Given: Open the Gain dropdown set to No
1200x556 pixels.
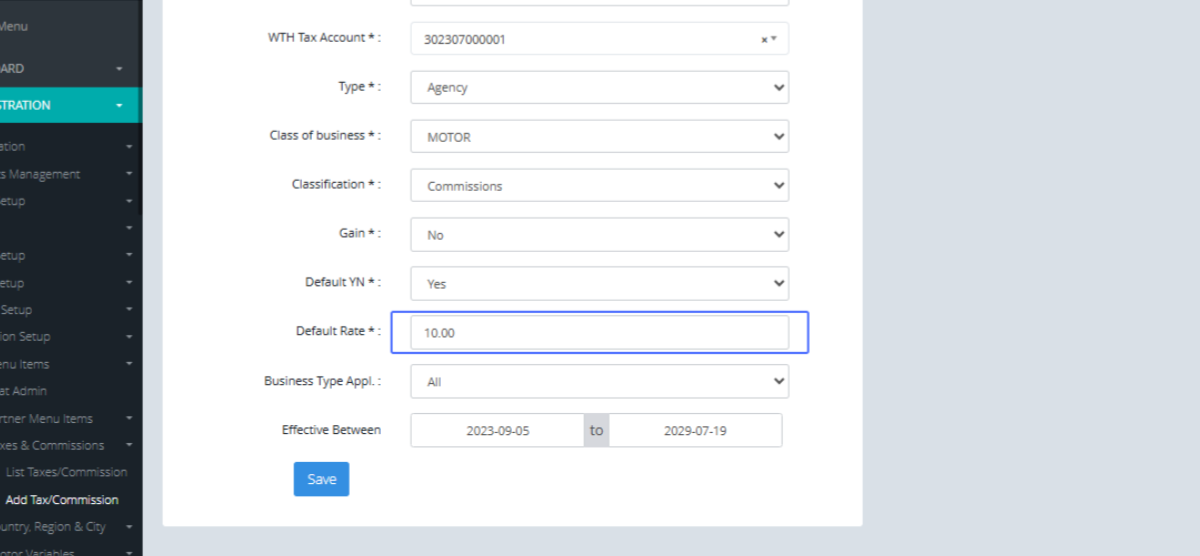Looking at the screenshot, I should click(x=599, y=235).
